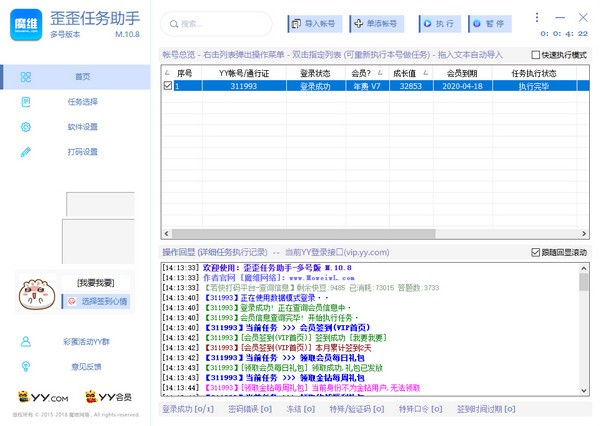600x426 pixels.
Task: Minimize the application window
Action: 560,17
